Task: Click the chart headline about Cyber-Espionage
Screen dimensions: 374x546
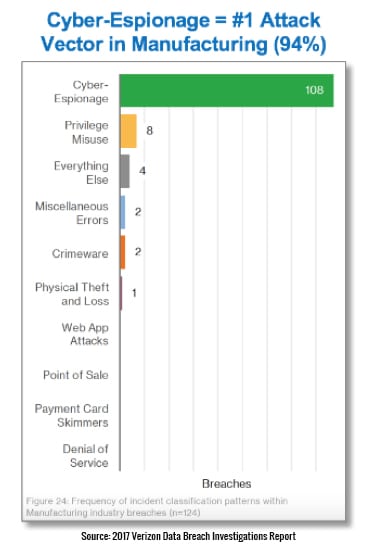Action: tap(184, 32)
